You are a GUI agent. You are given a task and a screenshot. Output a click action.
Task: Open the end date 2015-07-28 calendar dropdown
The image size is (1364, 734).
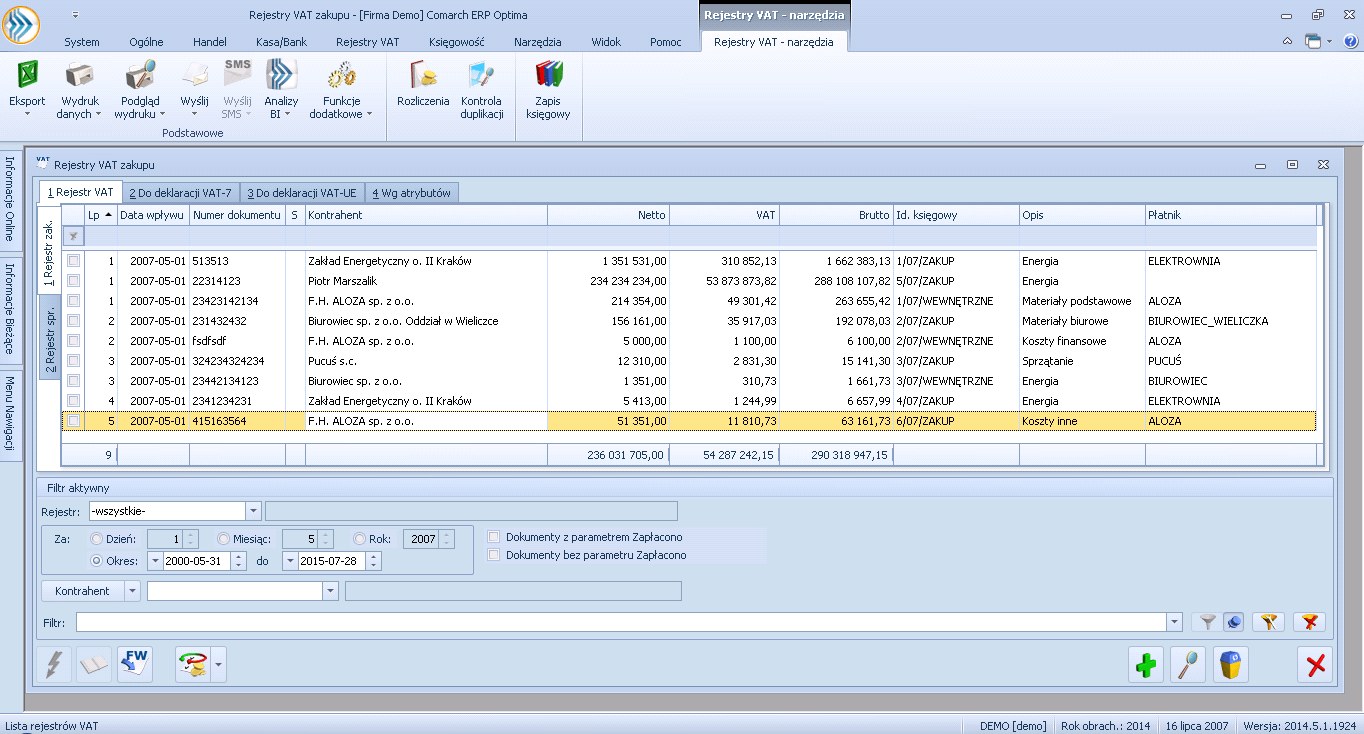click(x=290, y=561)
